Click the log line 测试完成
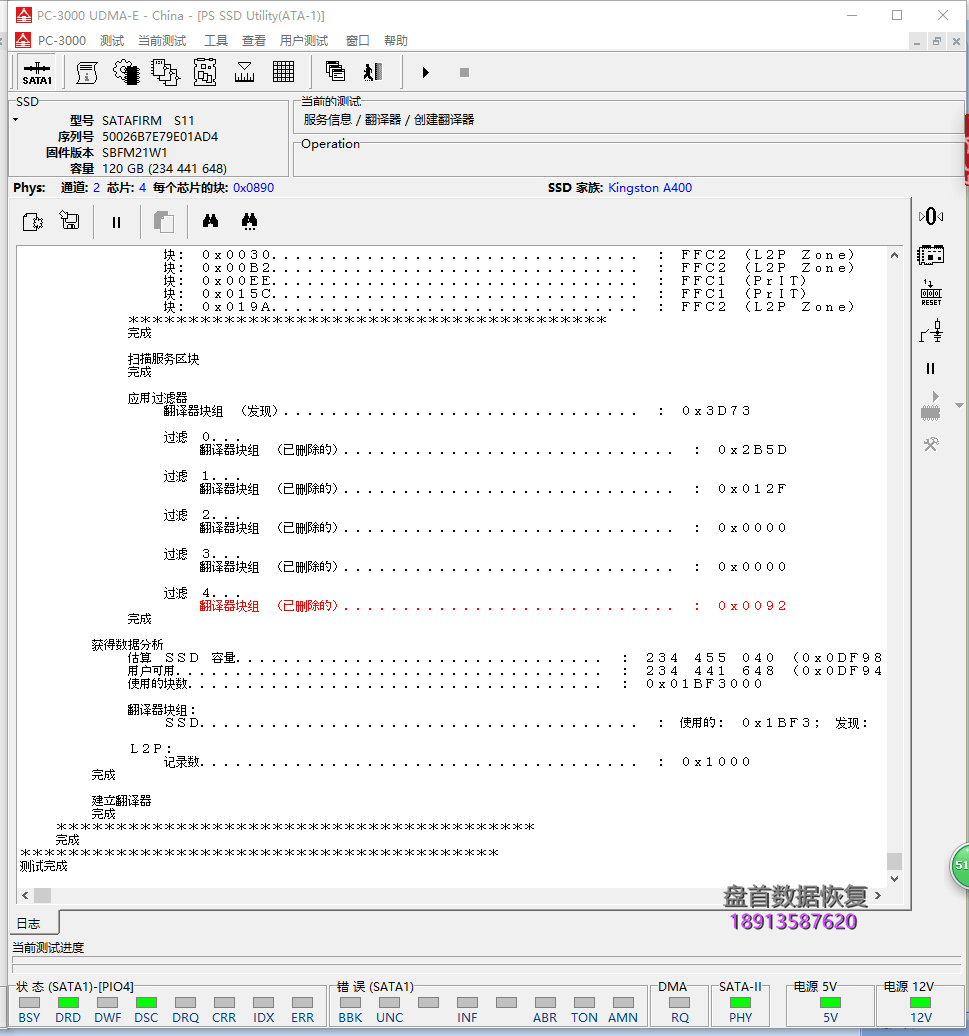 coord(44,866)
